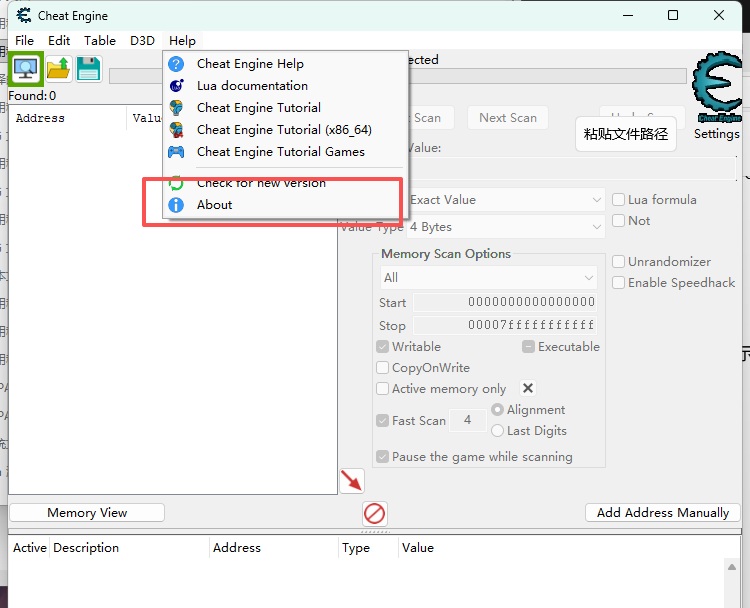Viewport: 750px width, 608px height.
Task: Click the Next Scan button
Action: [507, 118]
